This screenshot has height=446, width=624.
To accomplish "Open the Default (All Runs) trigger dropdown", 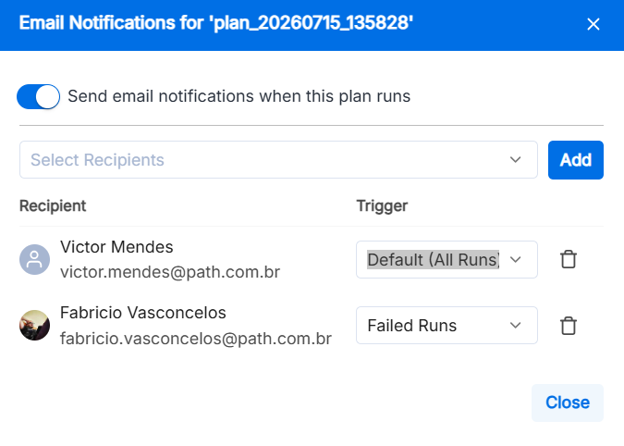I will 447,259.
